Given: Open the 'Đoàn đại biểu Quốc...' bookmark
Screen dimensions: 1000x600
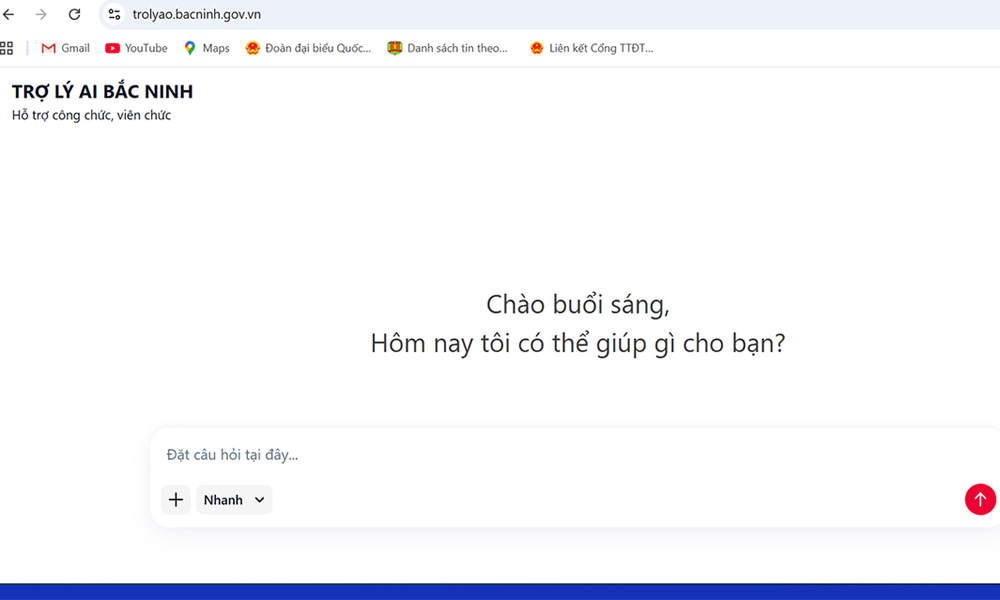Looking at the screenshot, I should [308, 47].
